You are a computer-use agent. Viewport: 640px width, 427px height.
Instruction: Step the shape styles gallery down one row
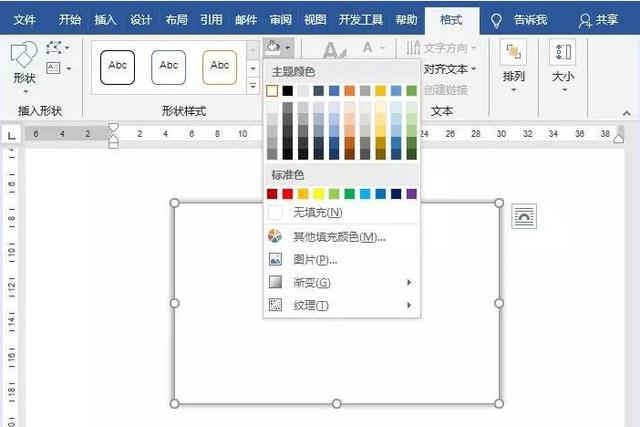(253, 68)
